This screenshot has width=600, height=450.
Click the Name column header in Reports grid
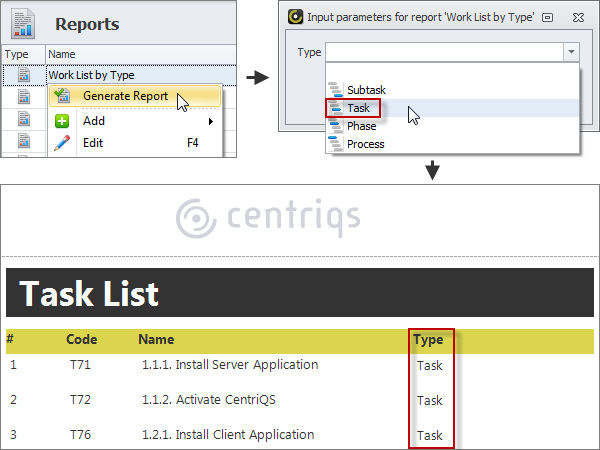[x=62, y=55]
